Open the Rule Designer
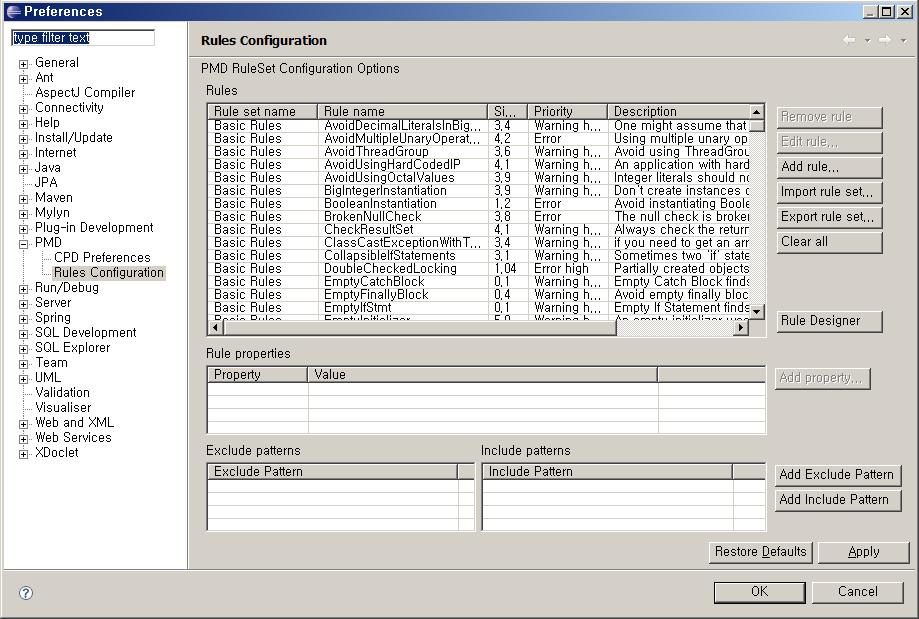Viewport: 919px width, 619px height. tap(829, 321)
